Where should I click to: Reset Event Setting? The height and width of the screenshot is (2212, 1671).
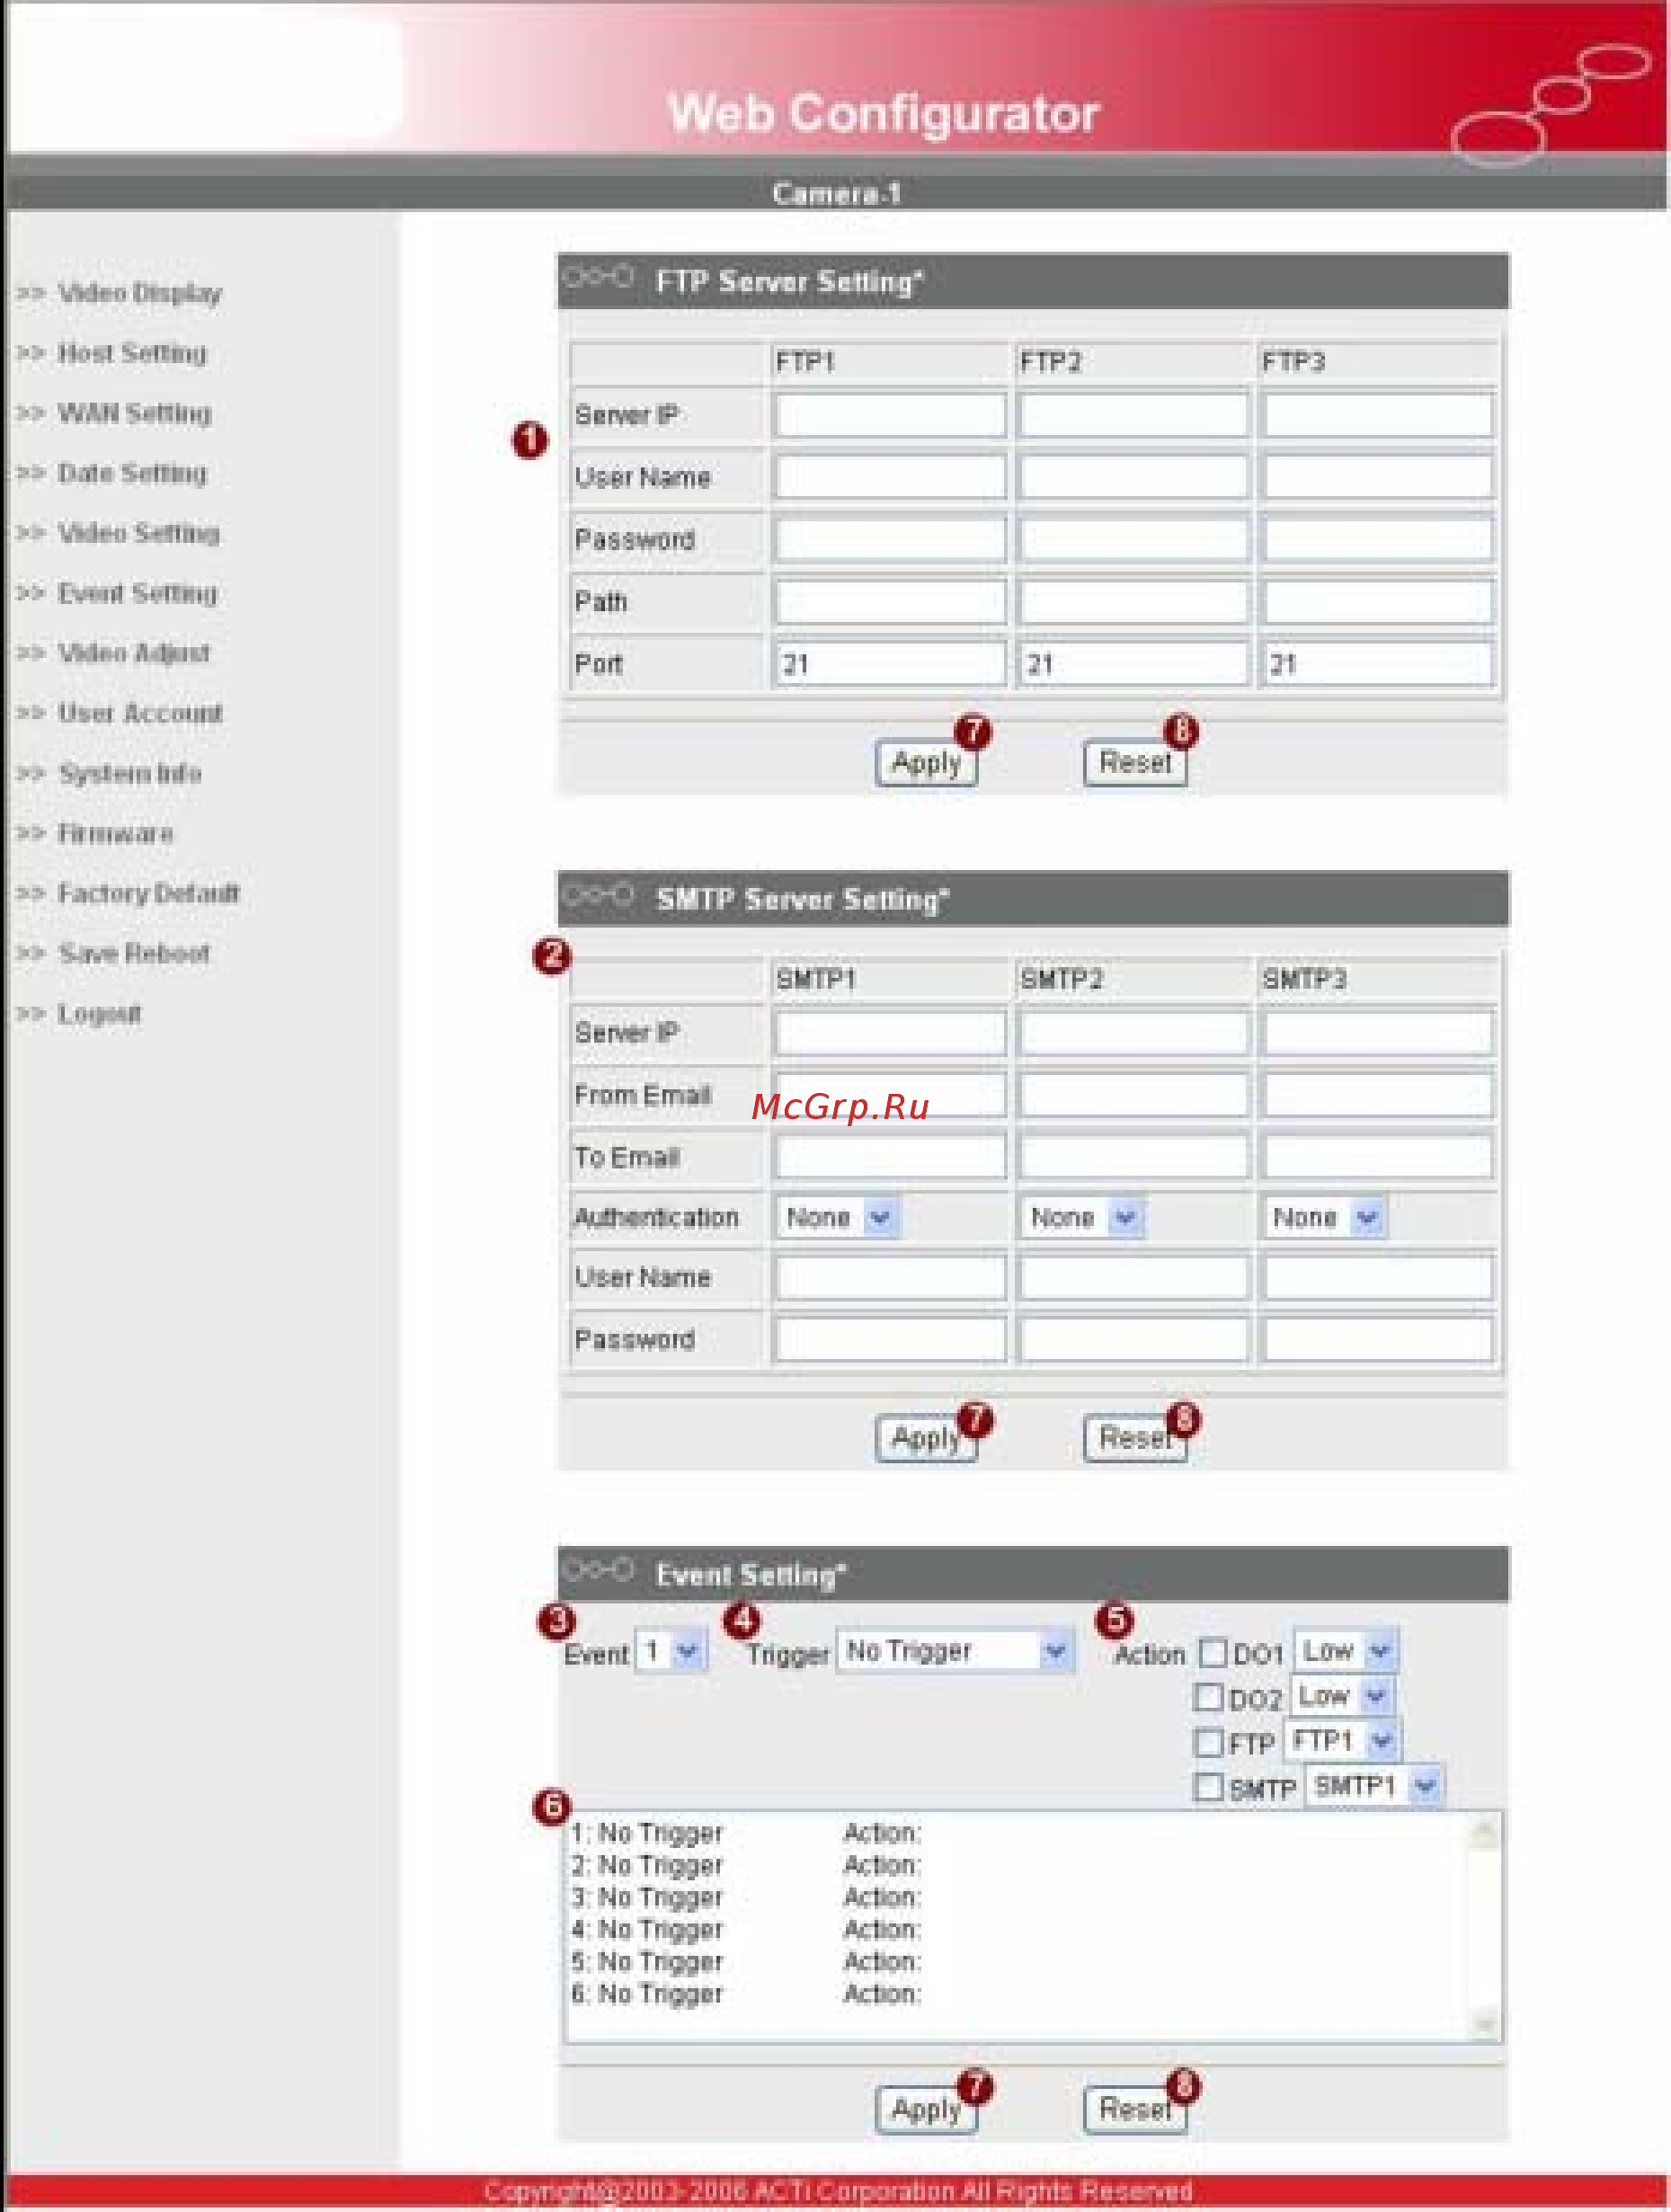click(1135, 2110)
